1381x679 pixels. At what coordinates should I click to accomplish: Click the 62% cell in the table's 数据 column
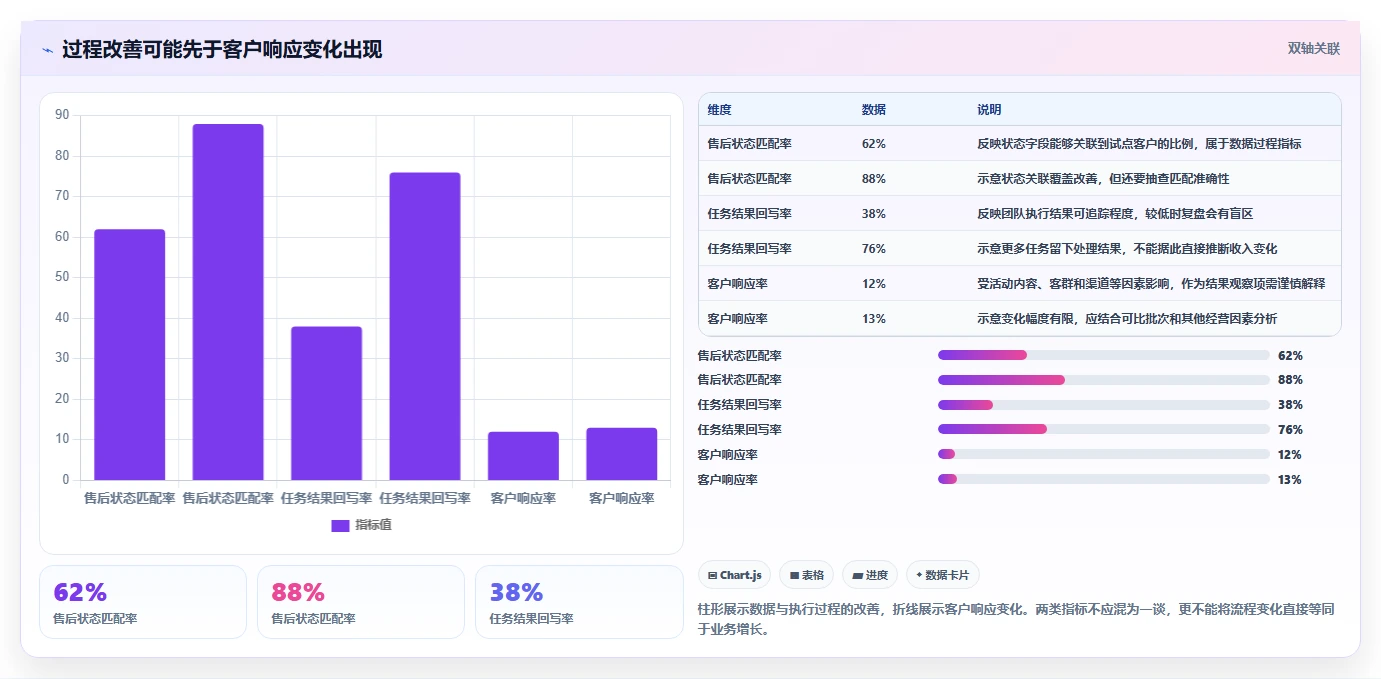point(873,144)
